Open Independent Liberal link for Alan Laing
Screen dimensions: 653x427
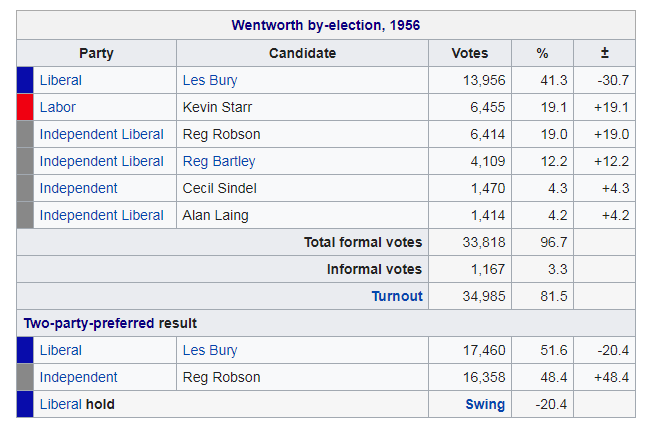101,215
